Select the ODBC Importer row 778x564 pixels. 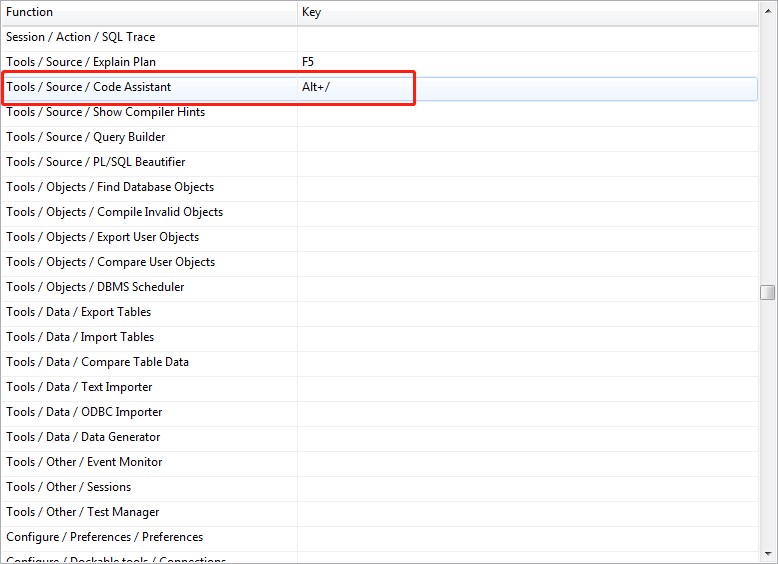pyautogui.click(x=380, y=412)
